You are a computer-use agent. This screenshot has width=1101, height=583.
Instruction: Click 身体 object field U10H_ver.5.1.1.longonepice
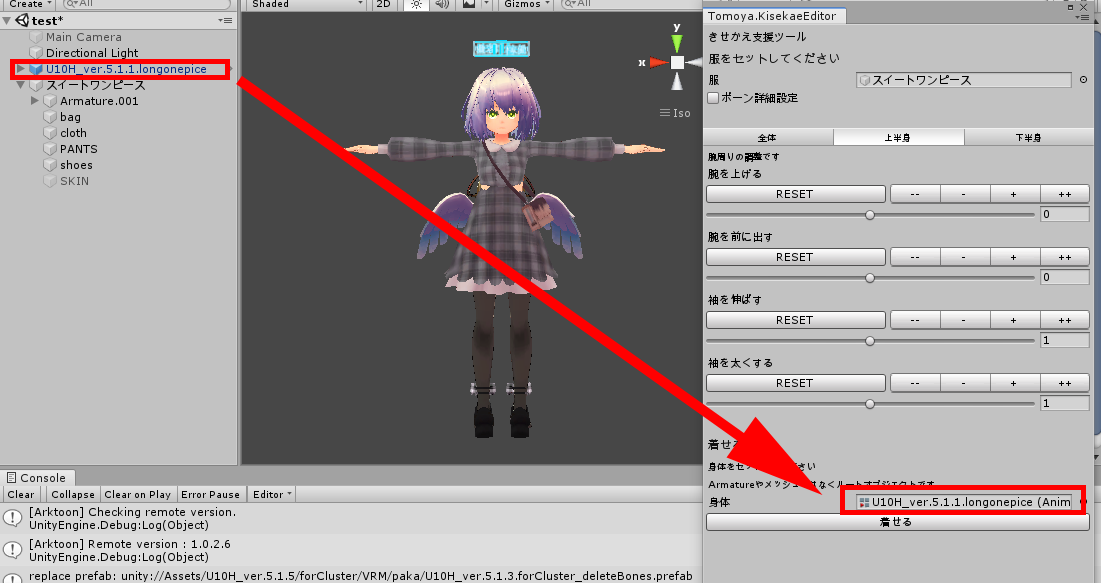click(963, 502)
